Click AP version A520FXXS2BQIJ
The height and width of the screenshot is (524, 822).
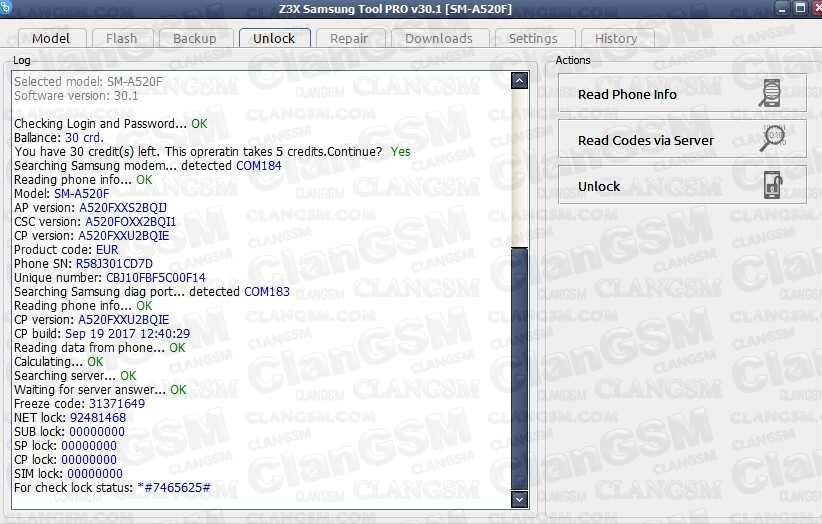(123, 208)
